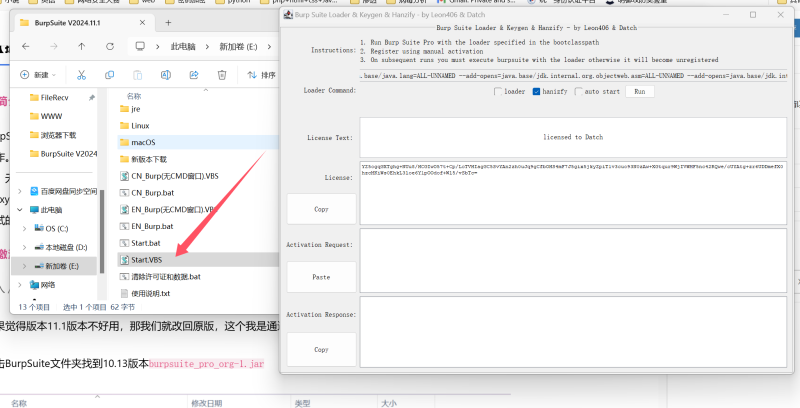This screenshot has width=800, height=408.
Task: Select the Start.VBS file
Action: coord(153,259)
